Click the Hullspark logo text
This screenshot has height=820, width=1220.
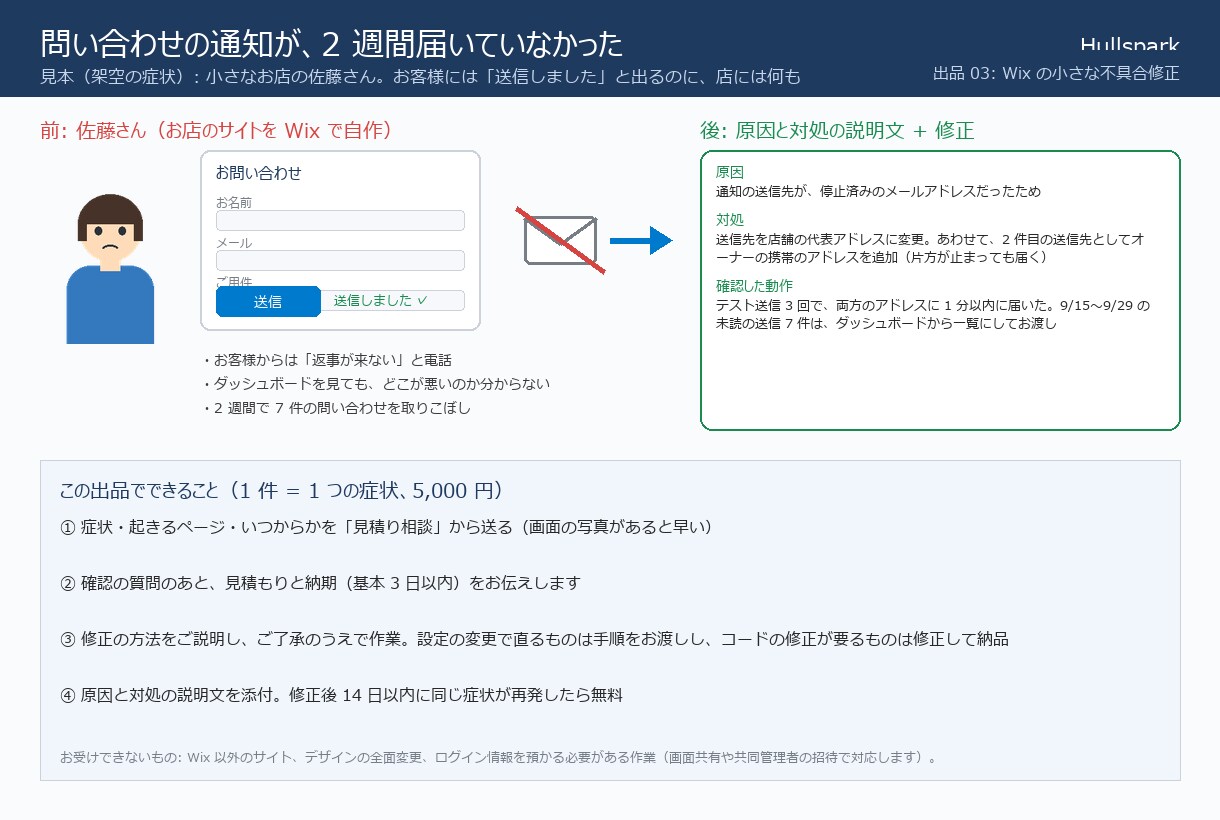(x=1130, y=44)
